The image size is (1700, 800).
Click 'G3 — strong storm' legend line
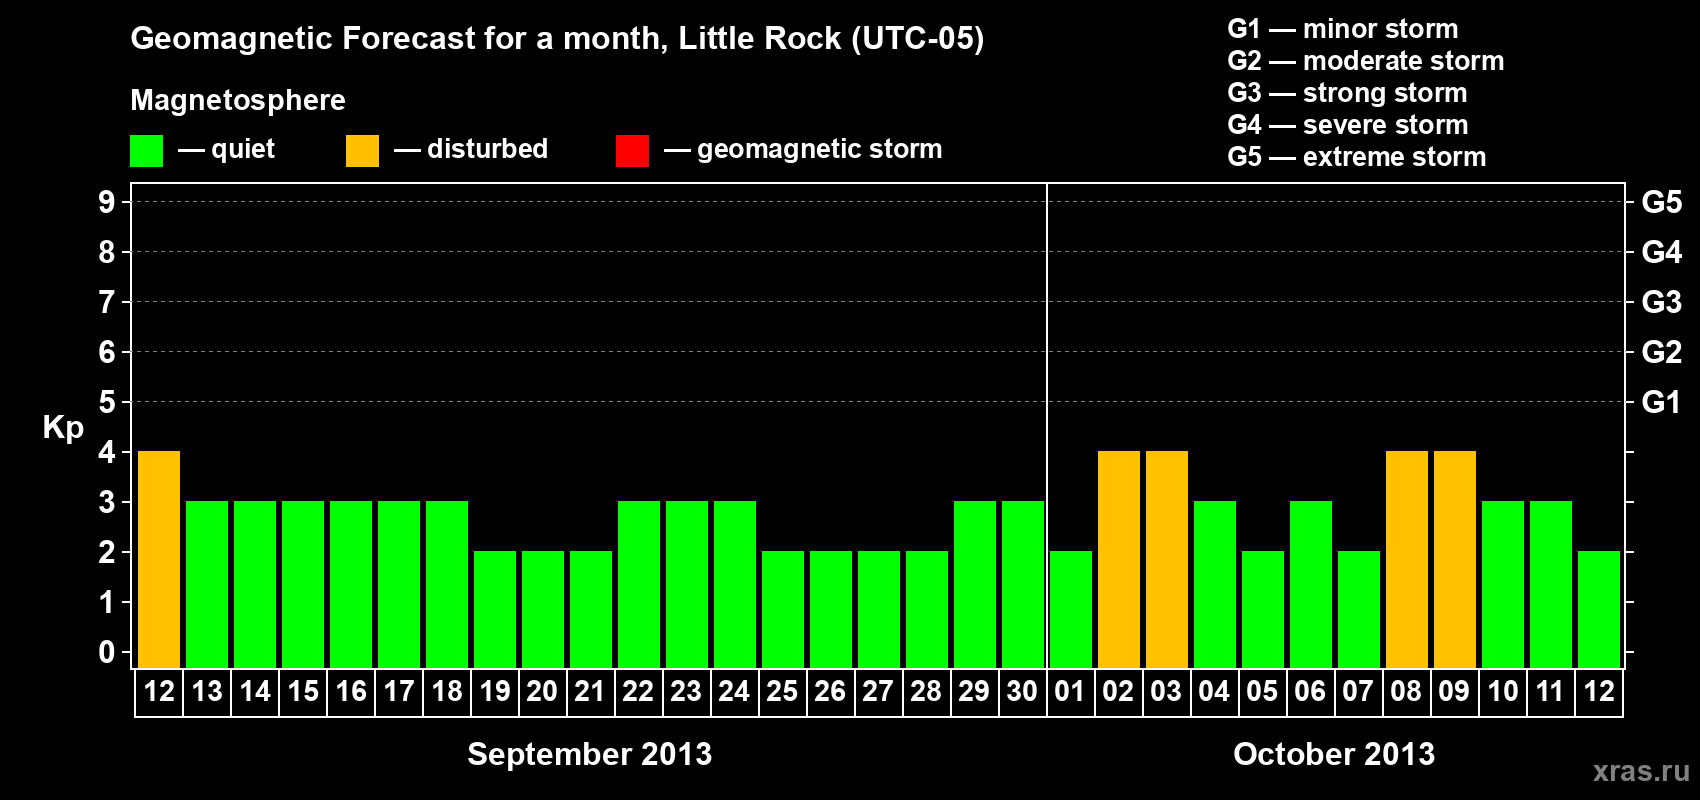[x=1347, y=93]
